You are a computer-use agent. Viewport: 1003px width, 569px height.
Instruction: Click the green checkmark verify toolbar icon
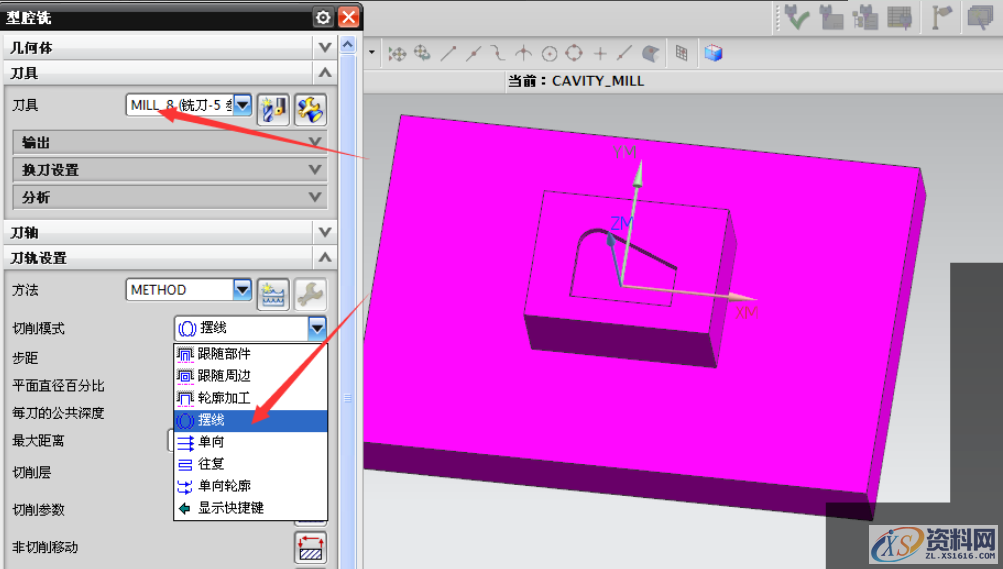pos(797,17)
